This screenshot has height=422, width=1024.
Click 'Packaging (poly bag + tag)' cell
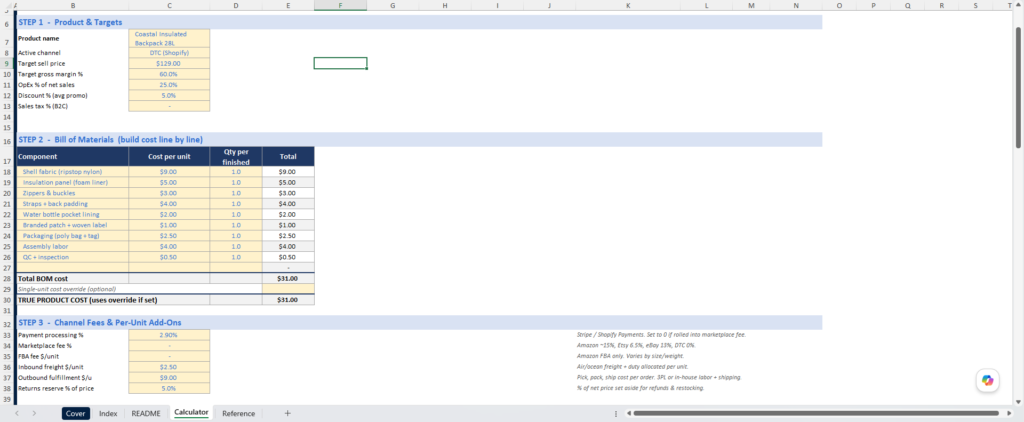72,236
